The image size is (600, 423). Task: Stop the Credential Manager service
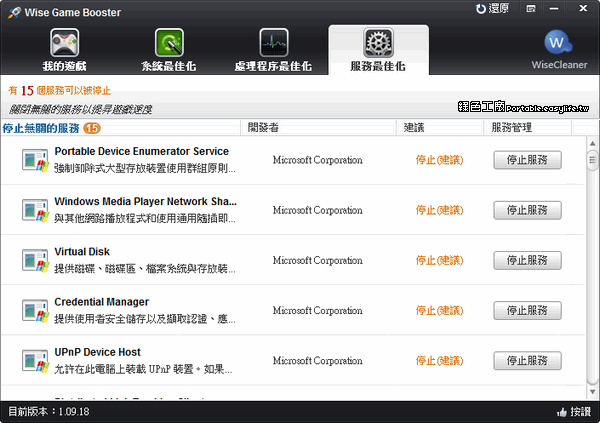click(x=527, y=310)
